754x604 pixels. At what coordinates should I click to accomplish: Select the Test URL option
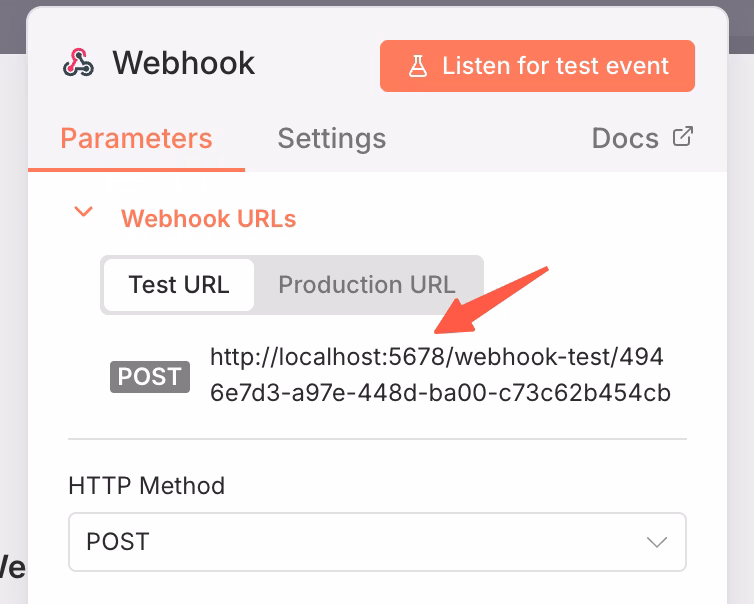pyautogui.click(x=179, y=284)
